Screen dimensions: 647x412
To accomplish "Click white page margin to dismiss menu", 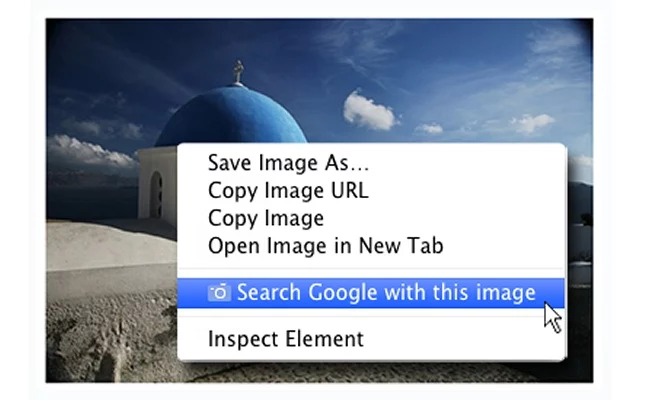I will [x=324, y=397].
